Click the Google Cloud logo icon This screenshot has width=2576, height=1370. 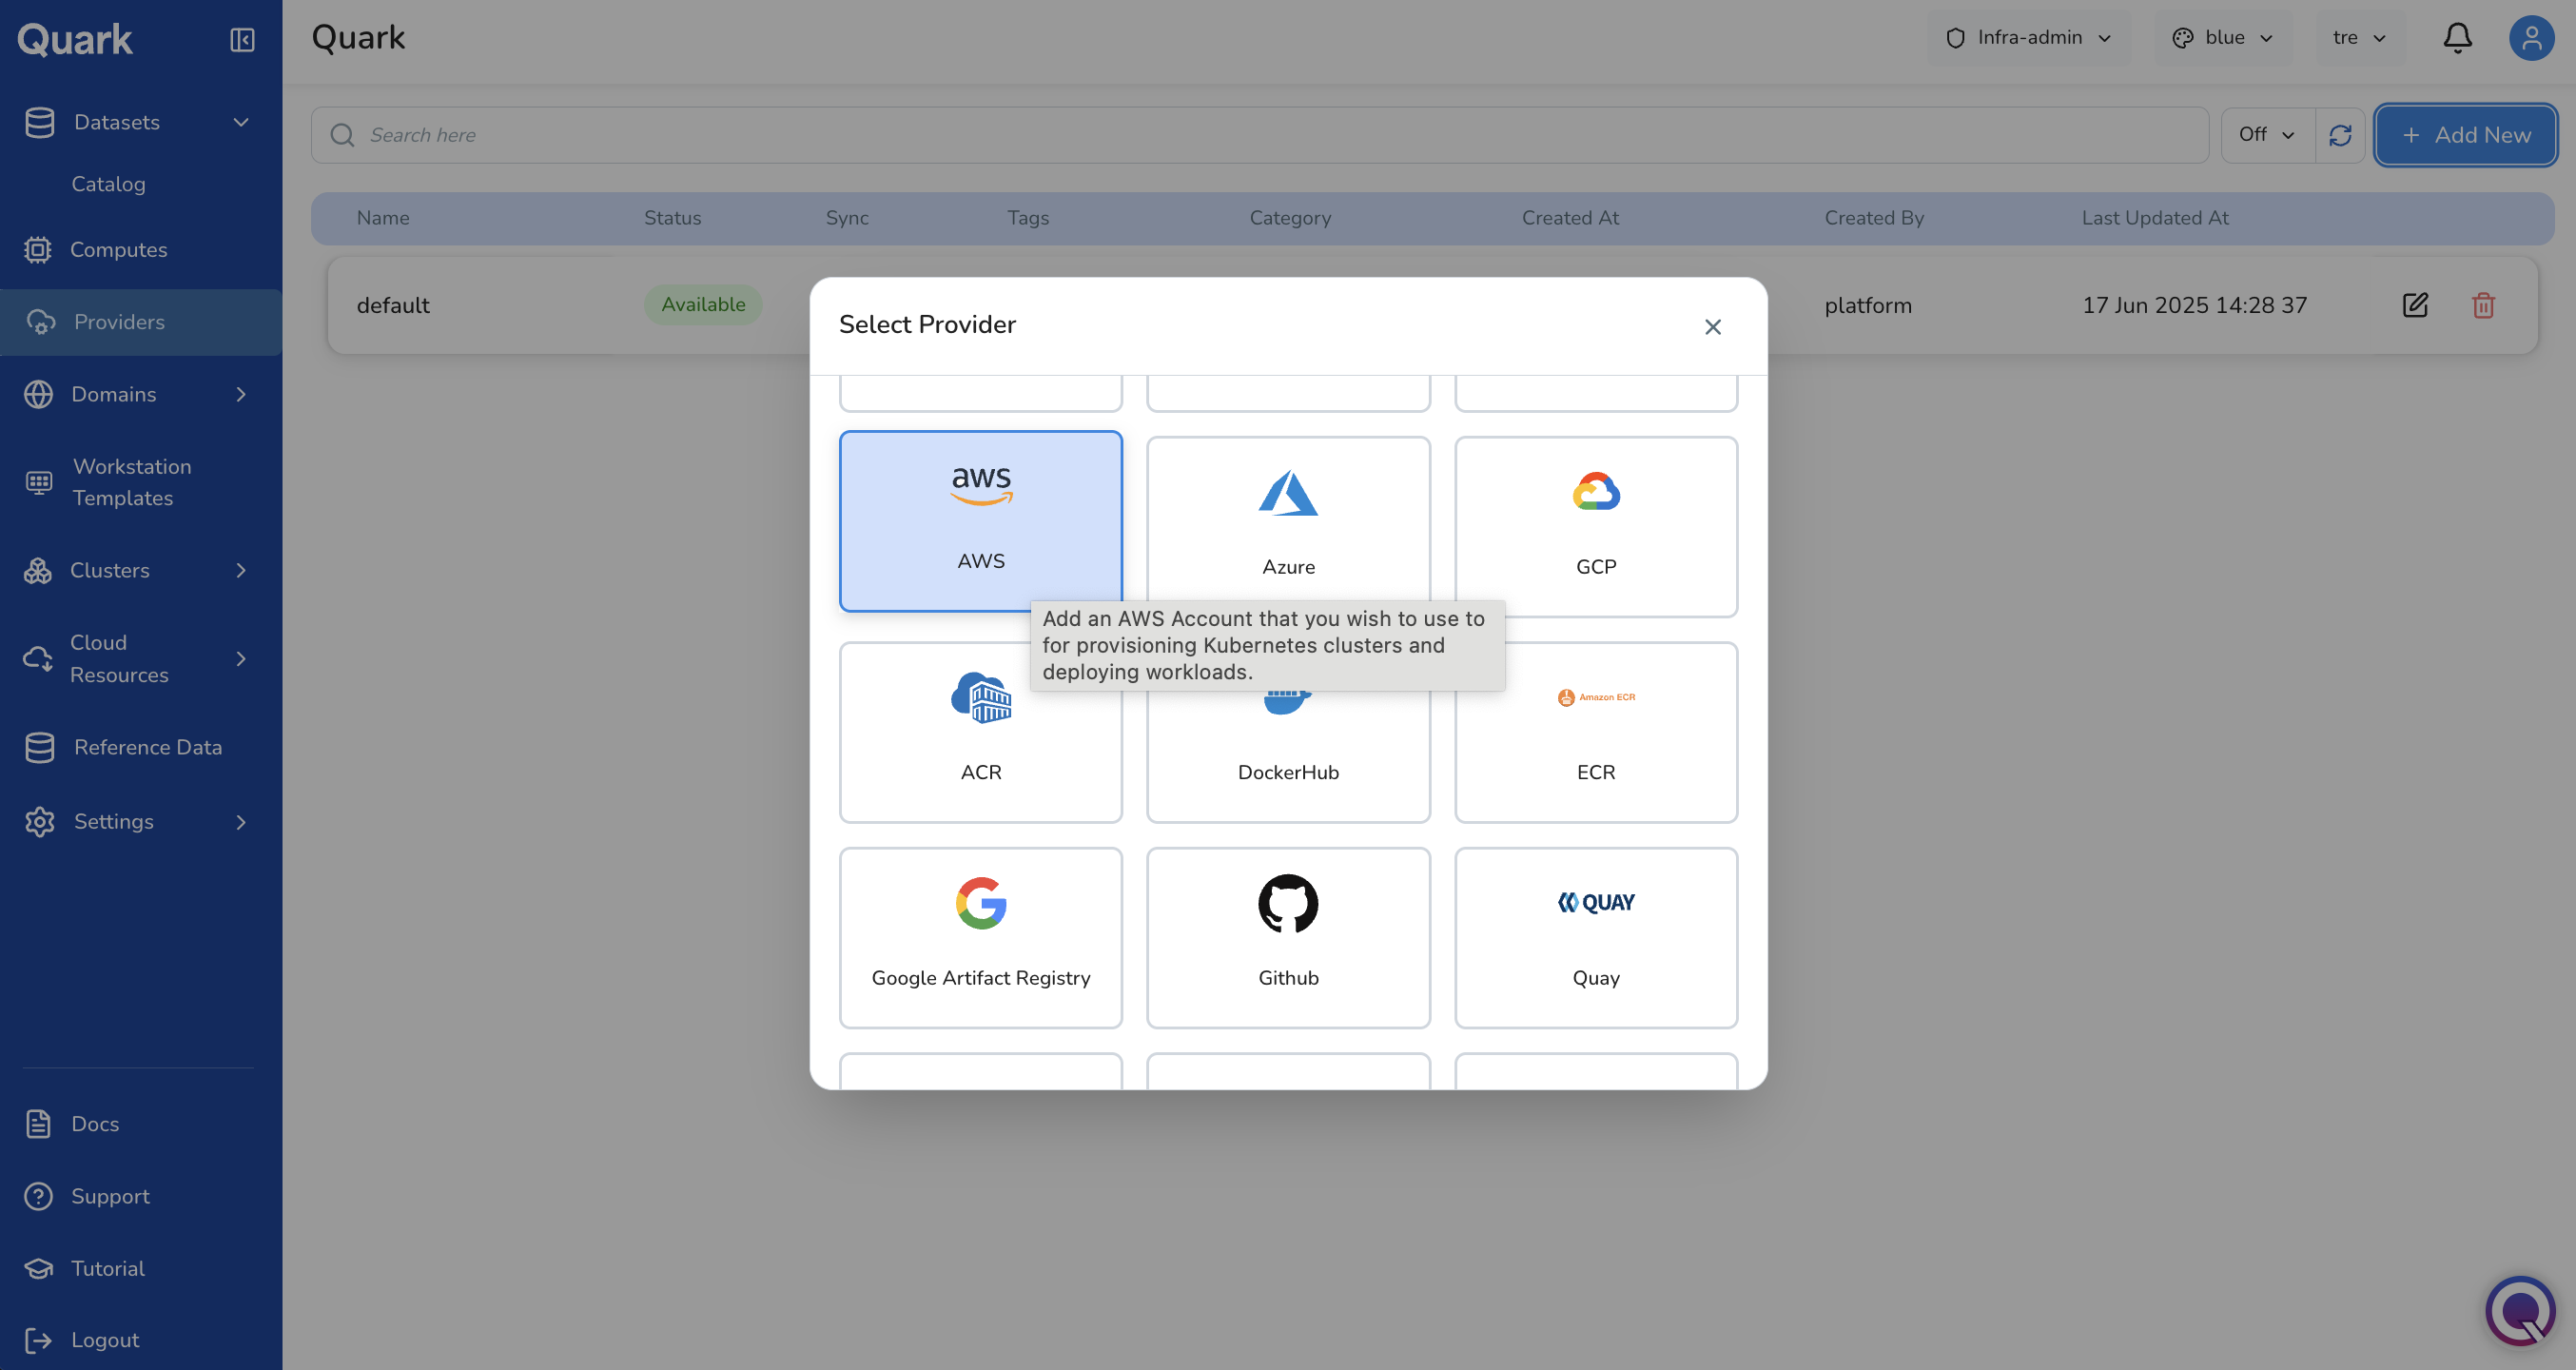tap(1596, 491)
